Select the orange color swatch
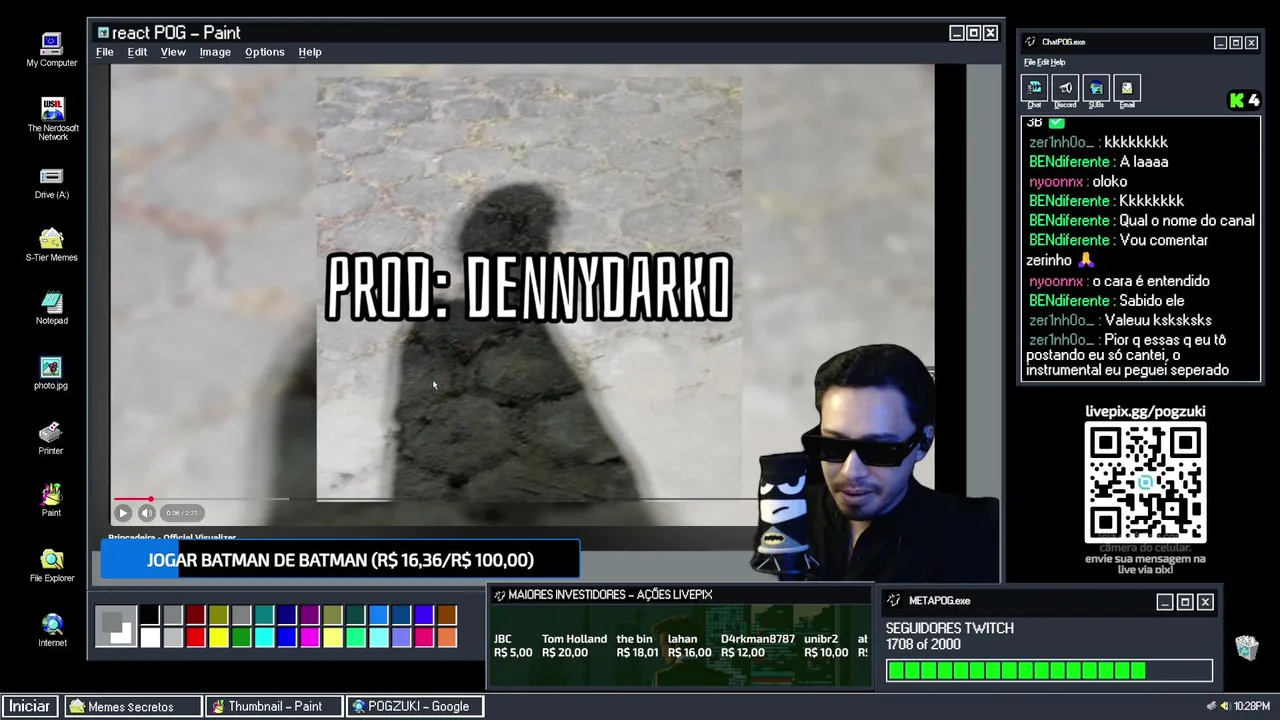The image size is (1280, 720). point(447,637)
